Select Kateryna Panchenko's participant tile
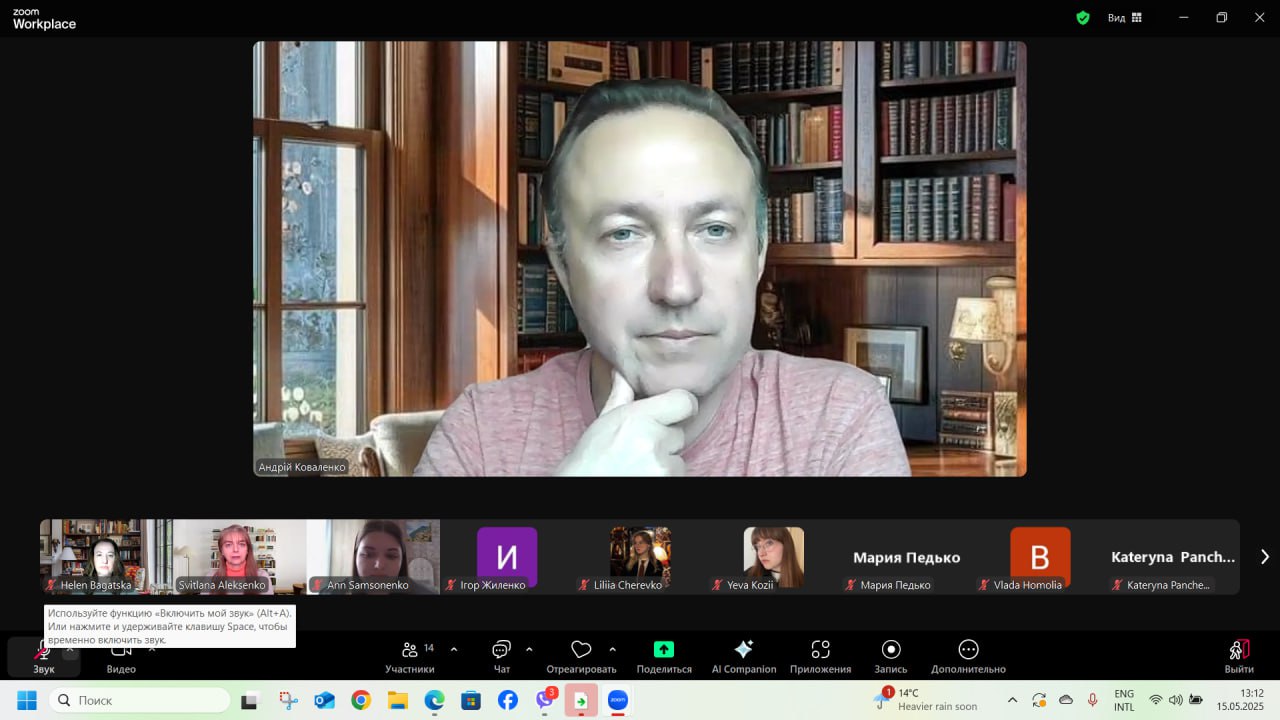The width and height of the screenshot is (1280, 720). 1173,556
